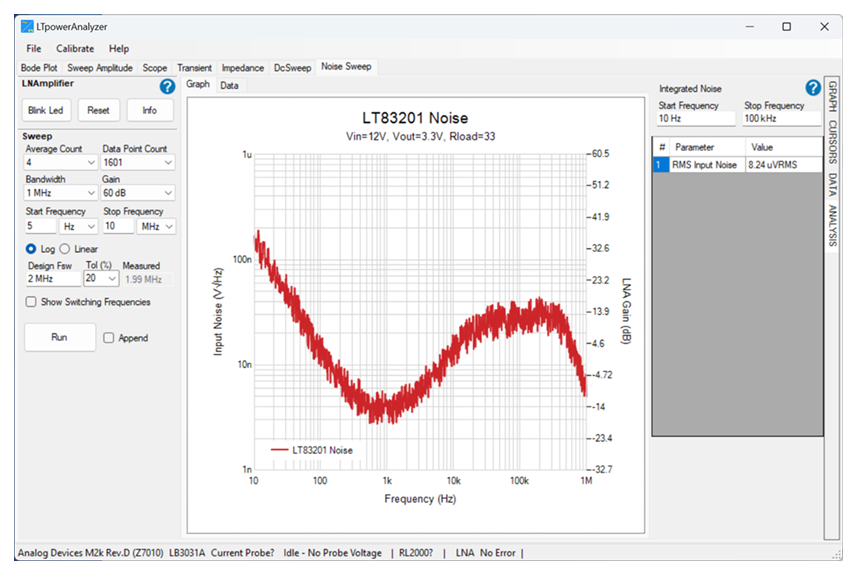This screenshot has width=857, height=577.
Task: Click the Idle - No Probe Voltage status
Action: point(332,553)
